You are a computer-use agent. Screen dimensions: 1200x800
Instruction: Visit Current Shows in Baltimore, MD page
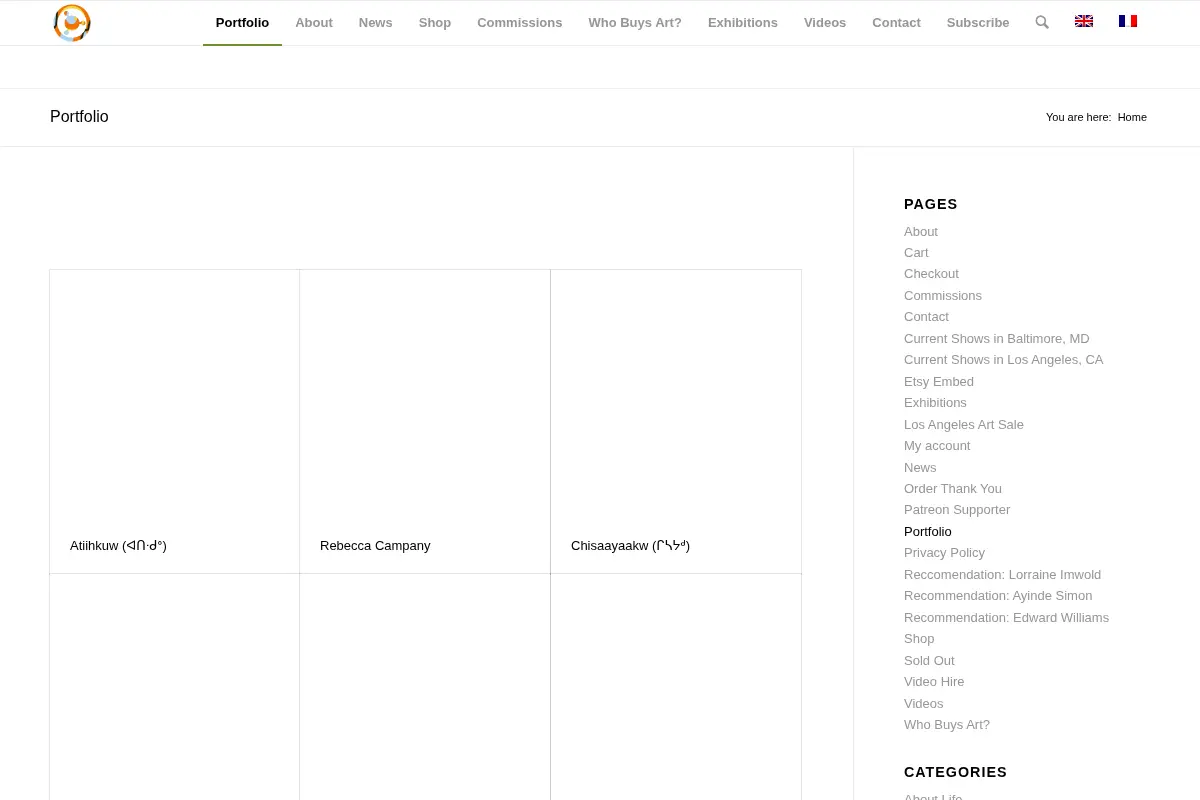click(x=997, y=339)
